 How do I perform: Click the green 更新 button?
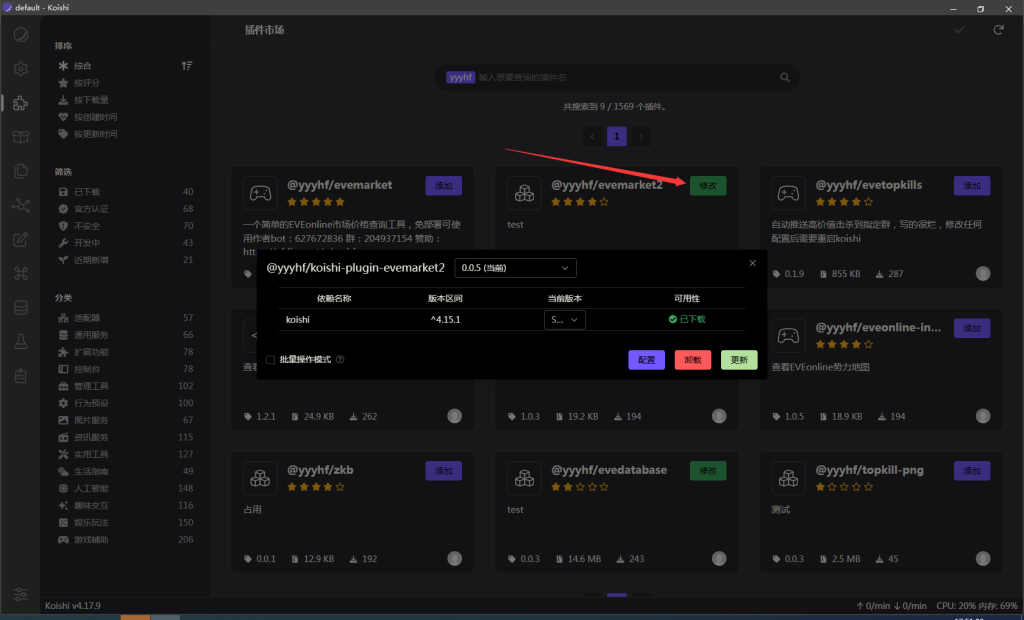739,360
